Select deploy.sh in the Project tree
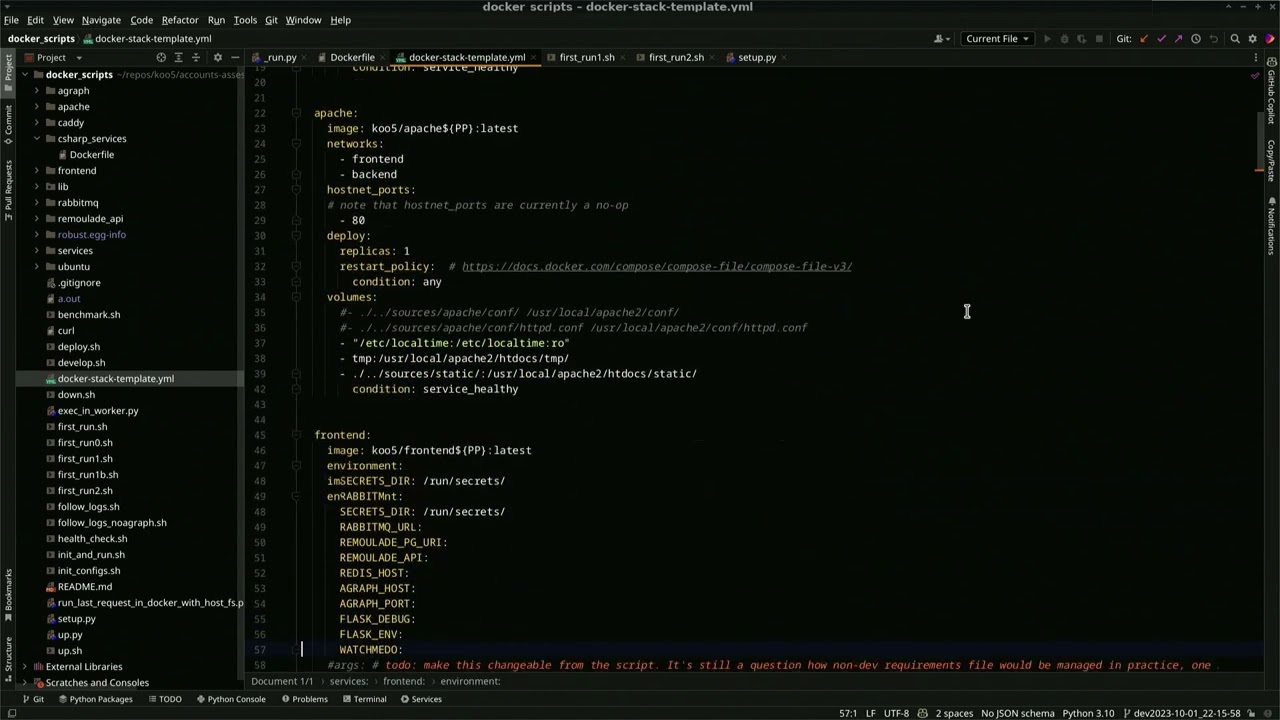 coord(79,347)
